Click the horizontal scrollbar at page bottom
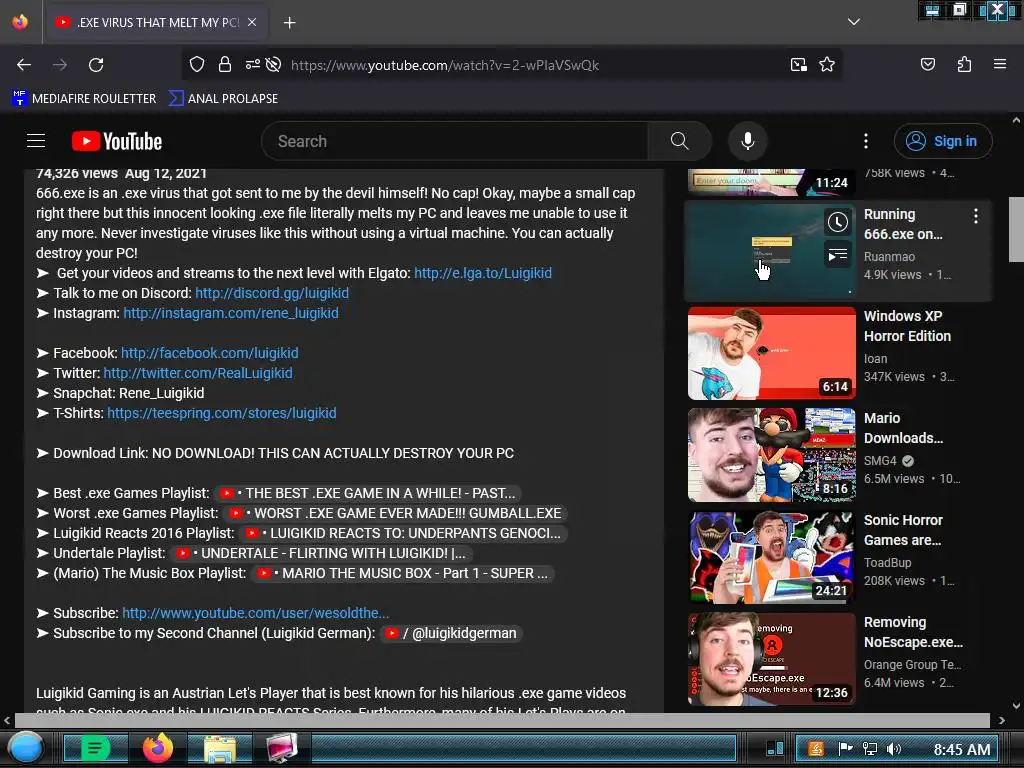This screenshot has height=768, width=1024. (502, 720)
